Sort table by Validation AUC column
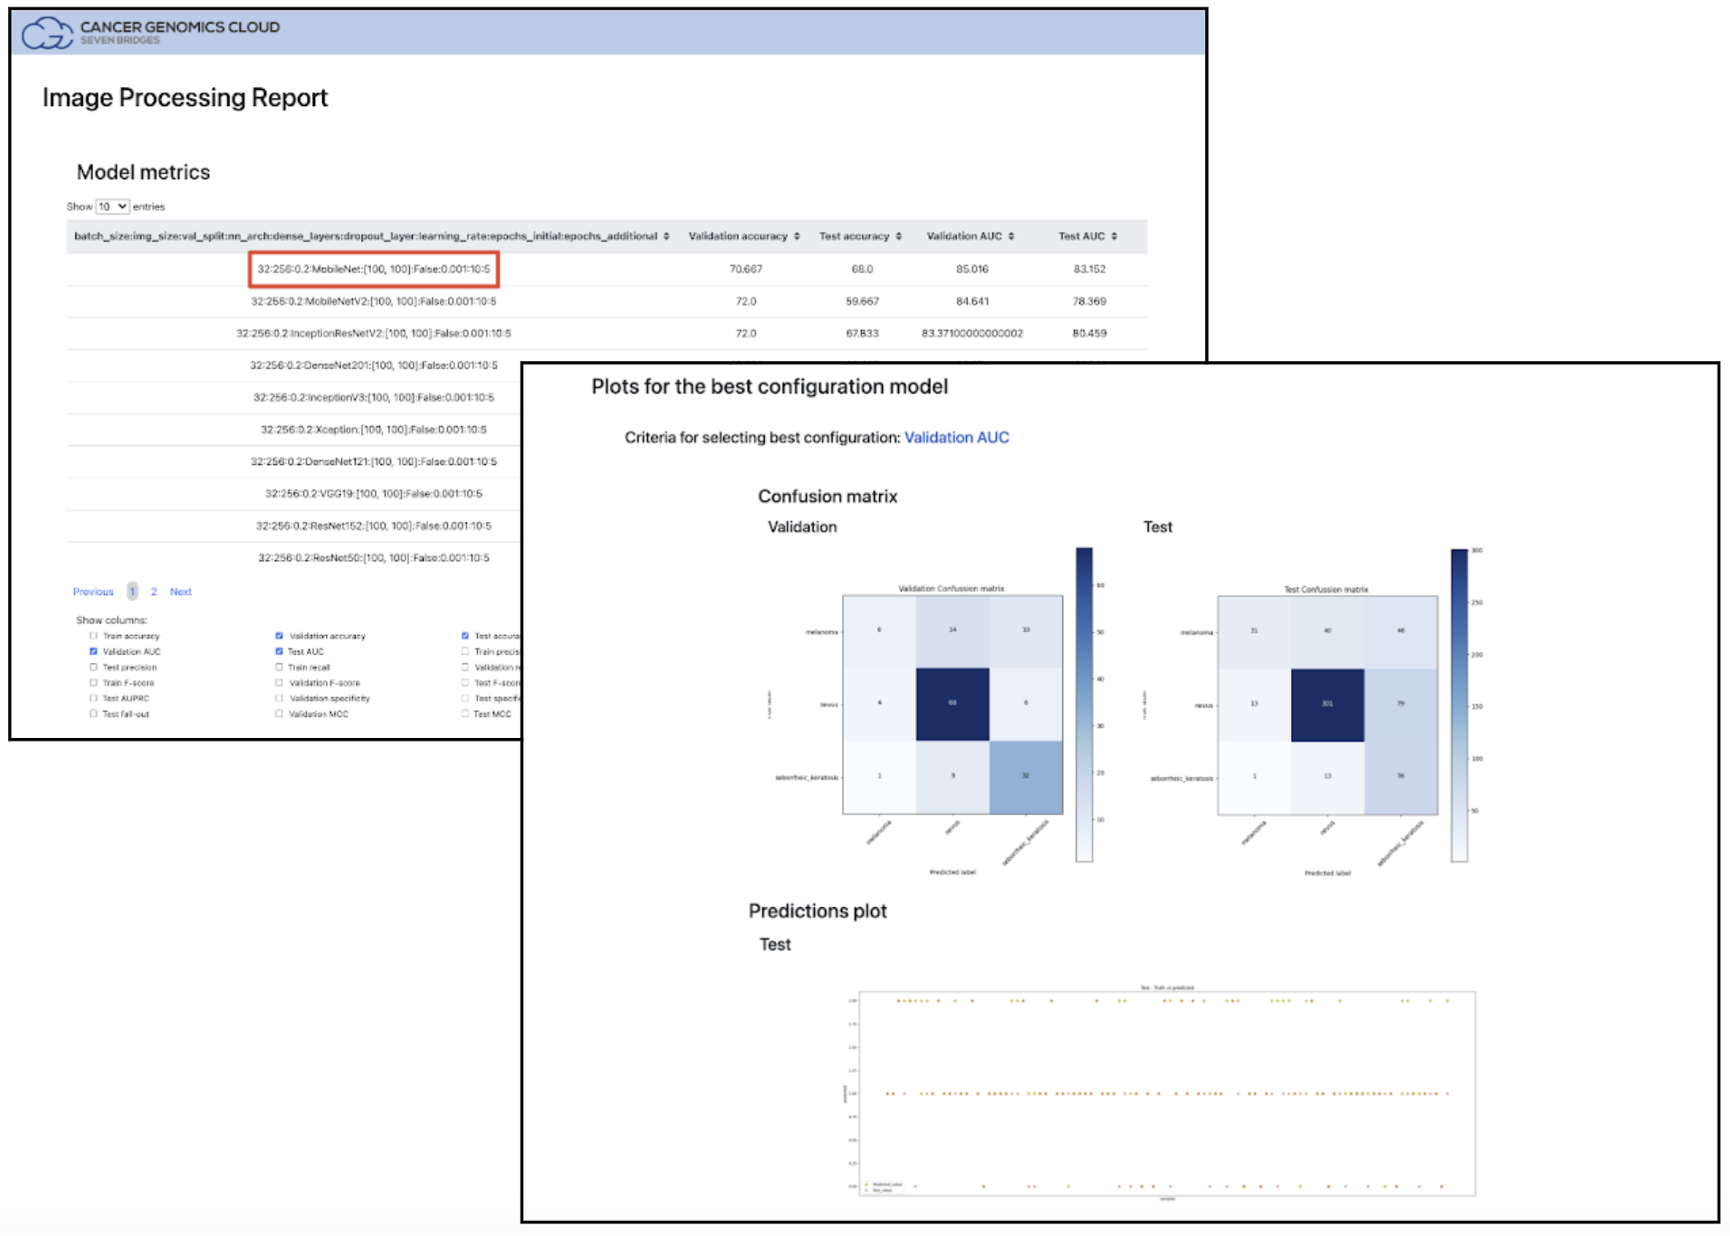Screen dimensions: 1730x1236 point(967,236)
